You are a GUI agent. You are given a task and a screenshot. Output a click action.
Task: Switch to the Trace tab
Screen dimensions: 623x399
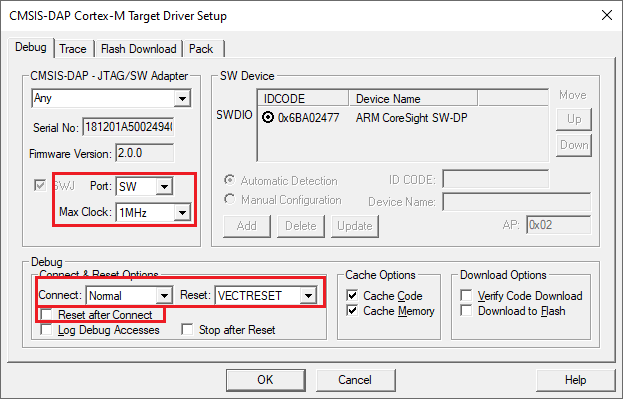[73, 49]
